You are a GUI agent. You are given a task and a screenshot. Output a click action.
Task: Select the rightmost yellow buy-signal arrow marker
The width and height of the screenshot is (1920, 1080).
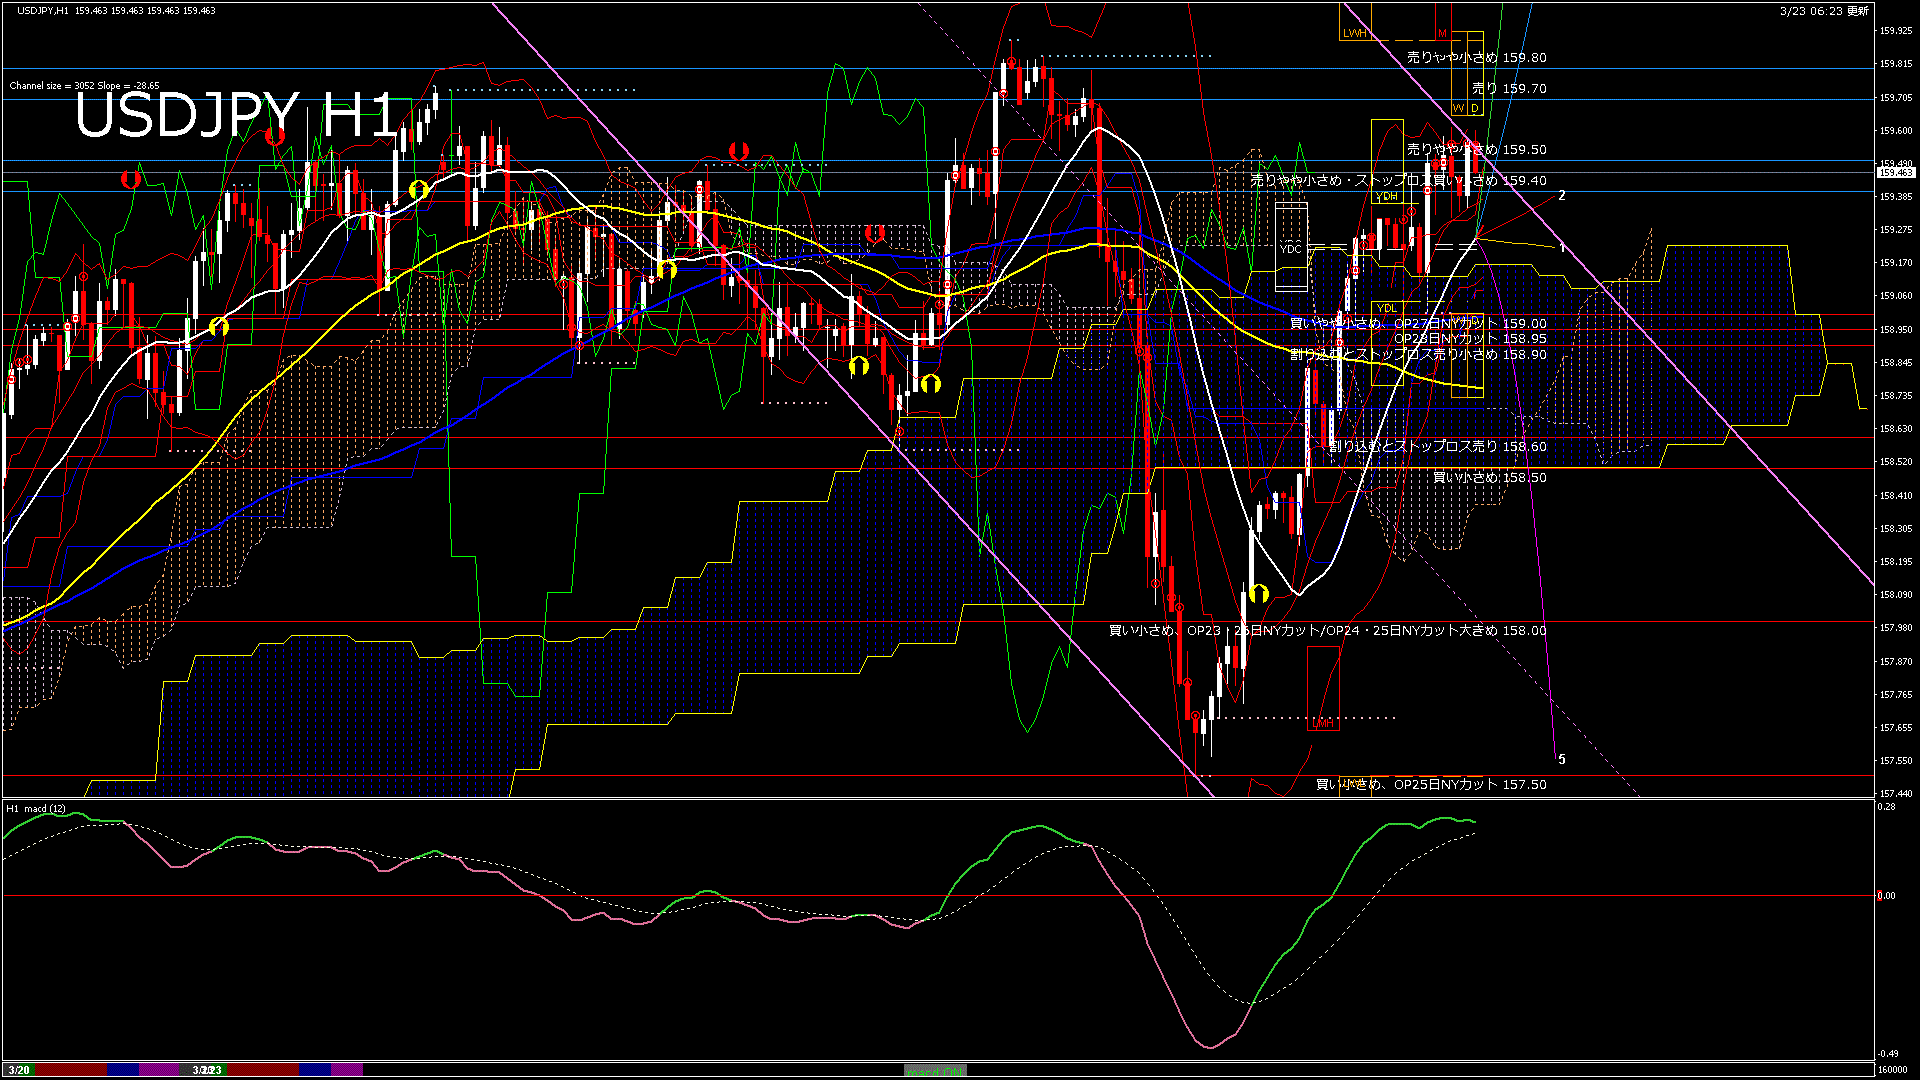click(x=1259, y=593)
